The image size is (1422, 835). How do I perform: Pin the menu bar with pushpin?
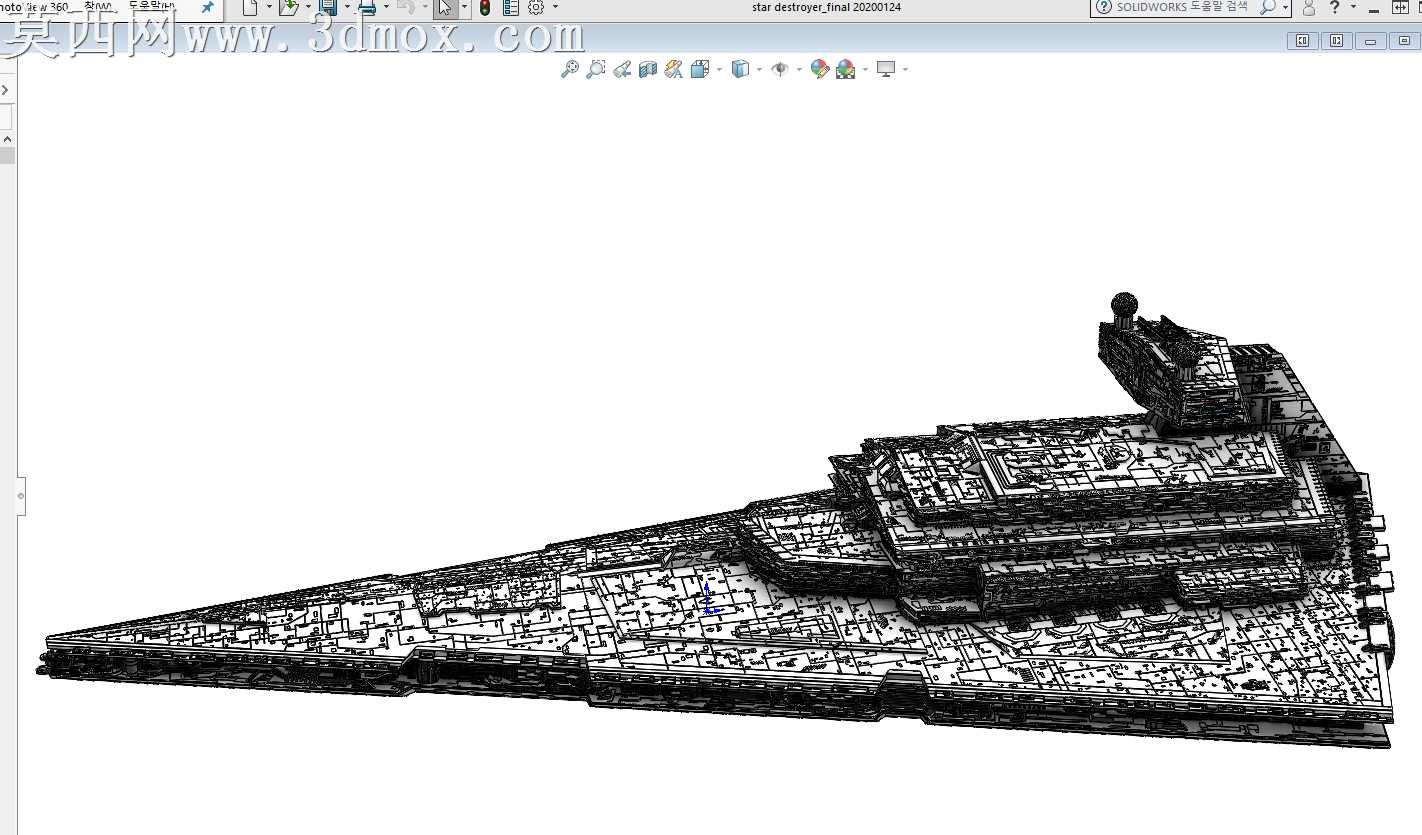click(207, 7)
